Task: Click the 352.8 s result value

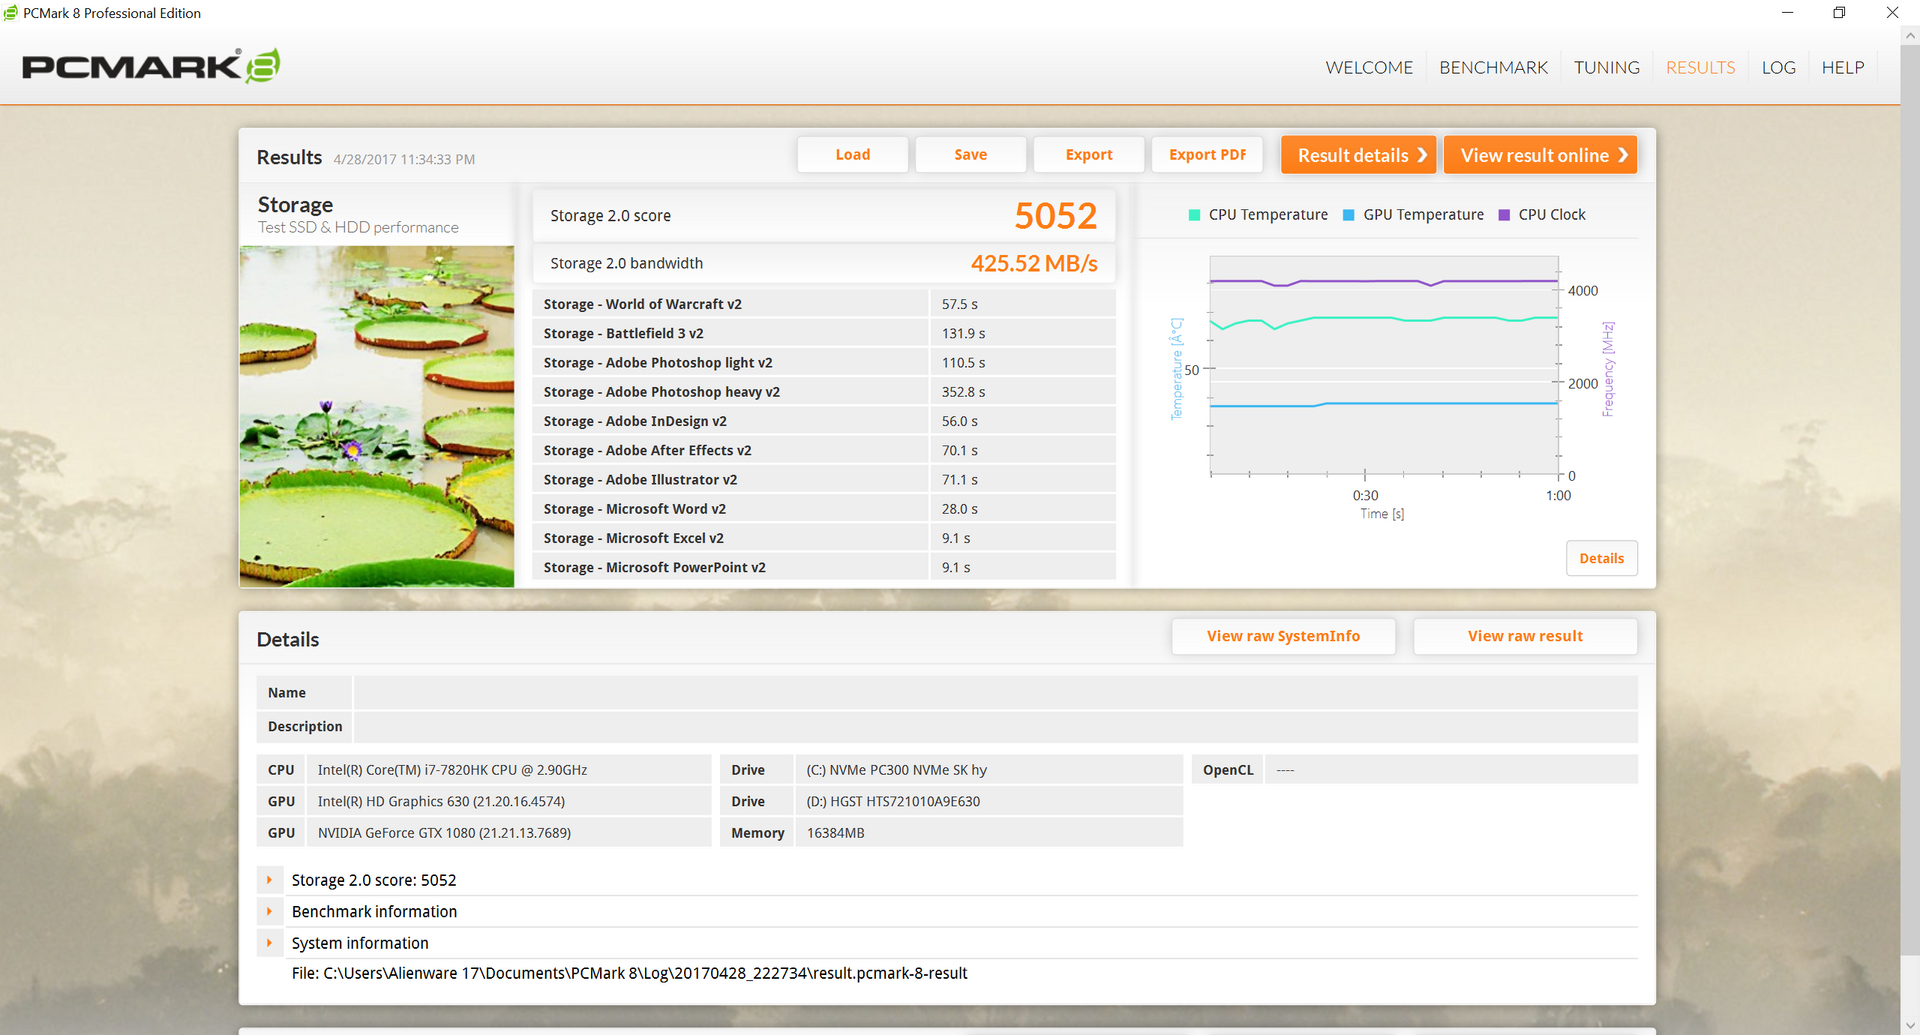Action: coord(963,392)
